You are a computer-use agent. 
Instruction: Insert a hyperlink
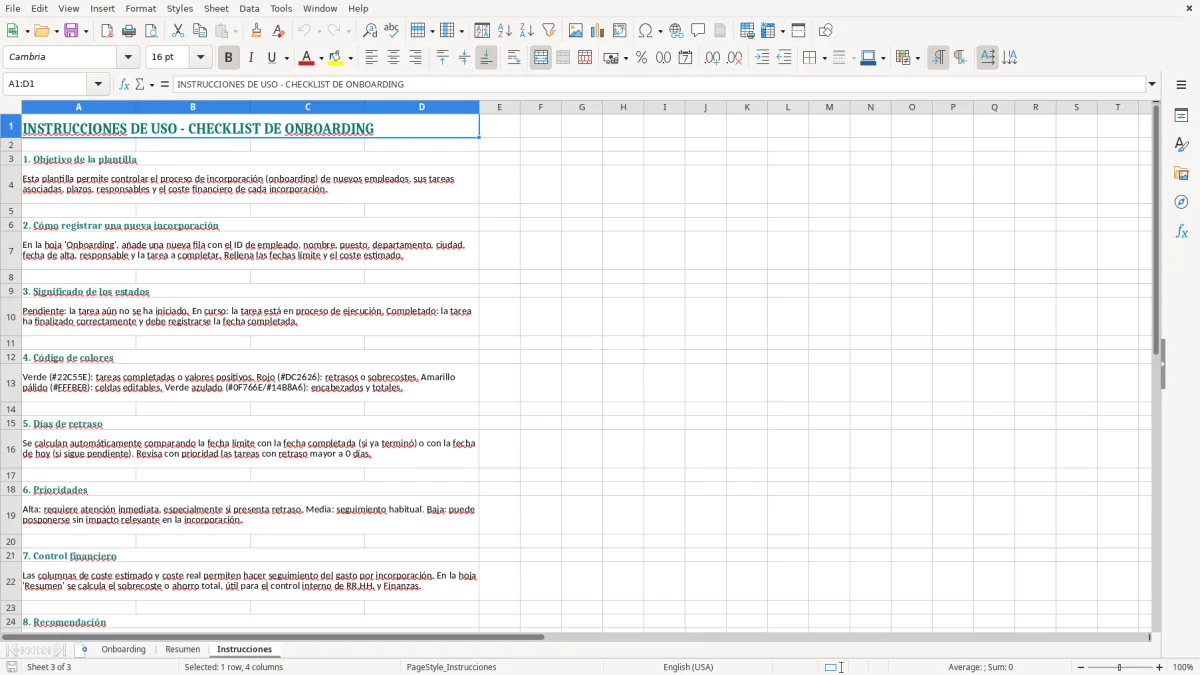point(676,31)
